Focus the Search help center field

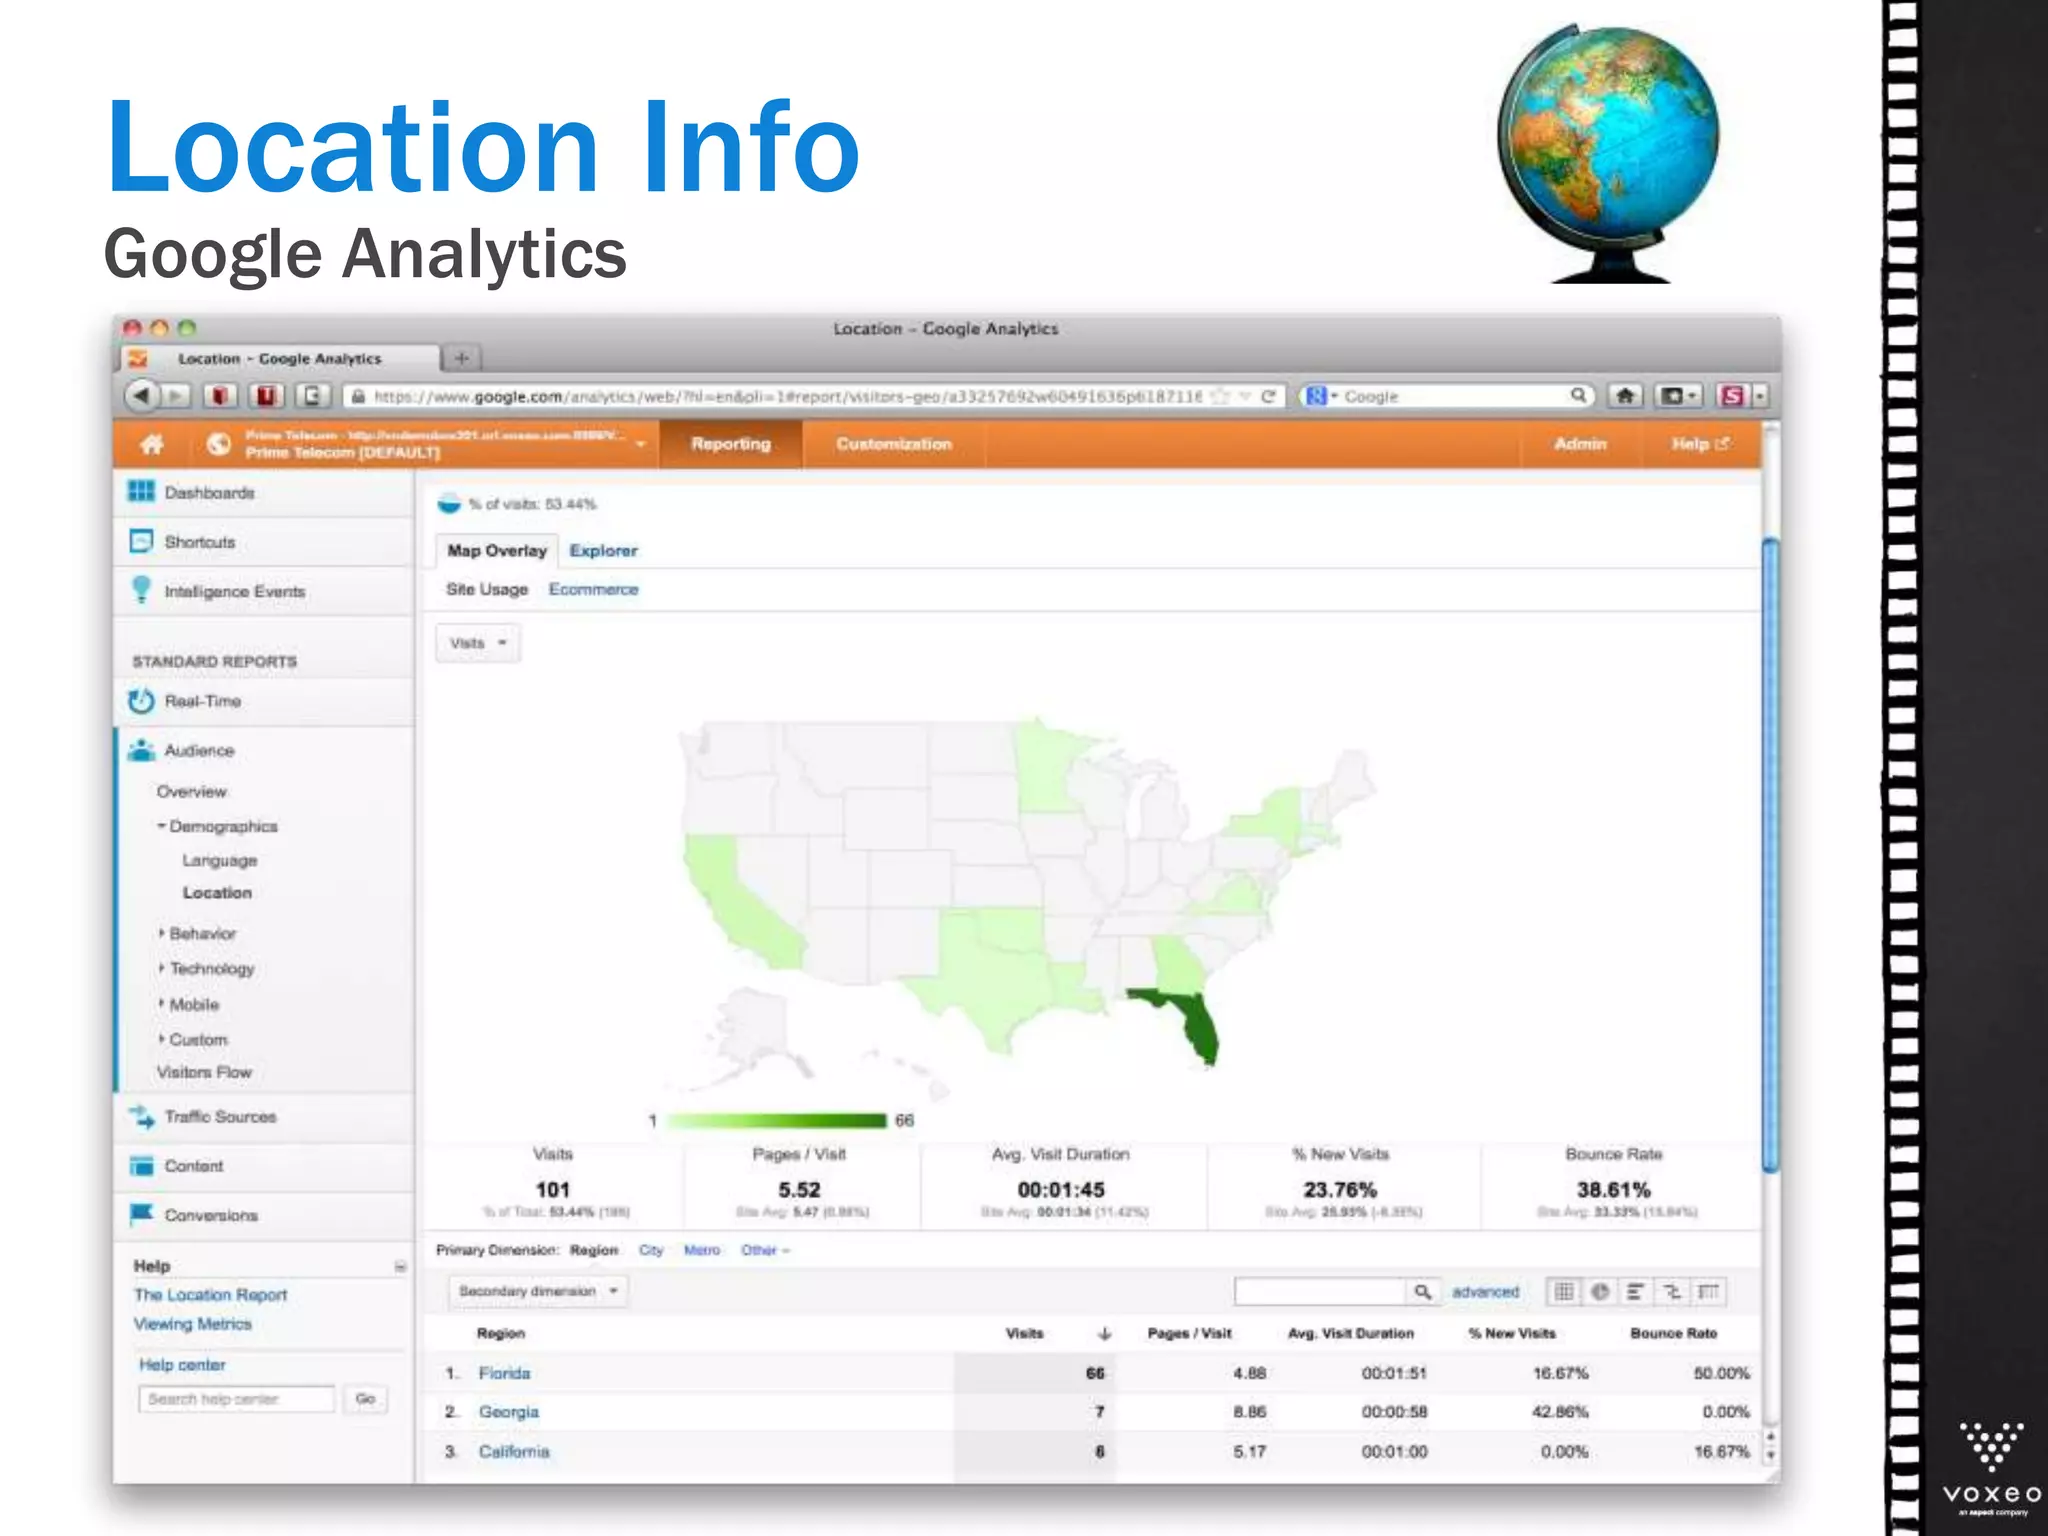pos(236,1398)
